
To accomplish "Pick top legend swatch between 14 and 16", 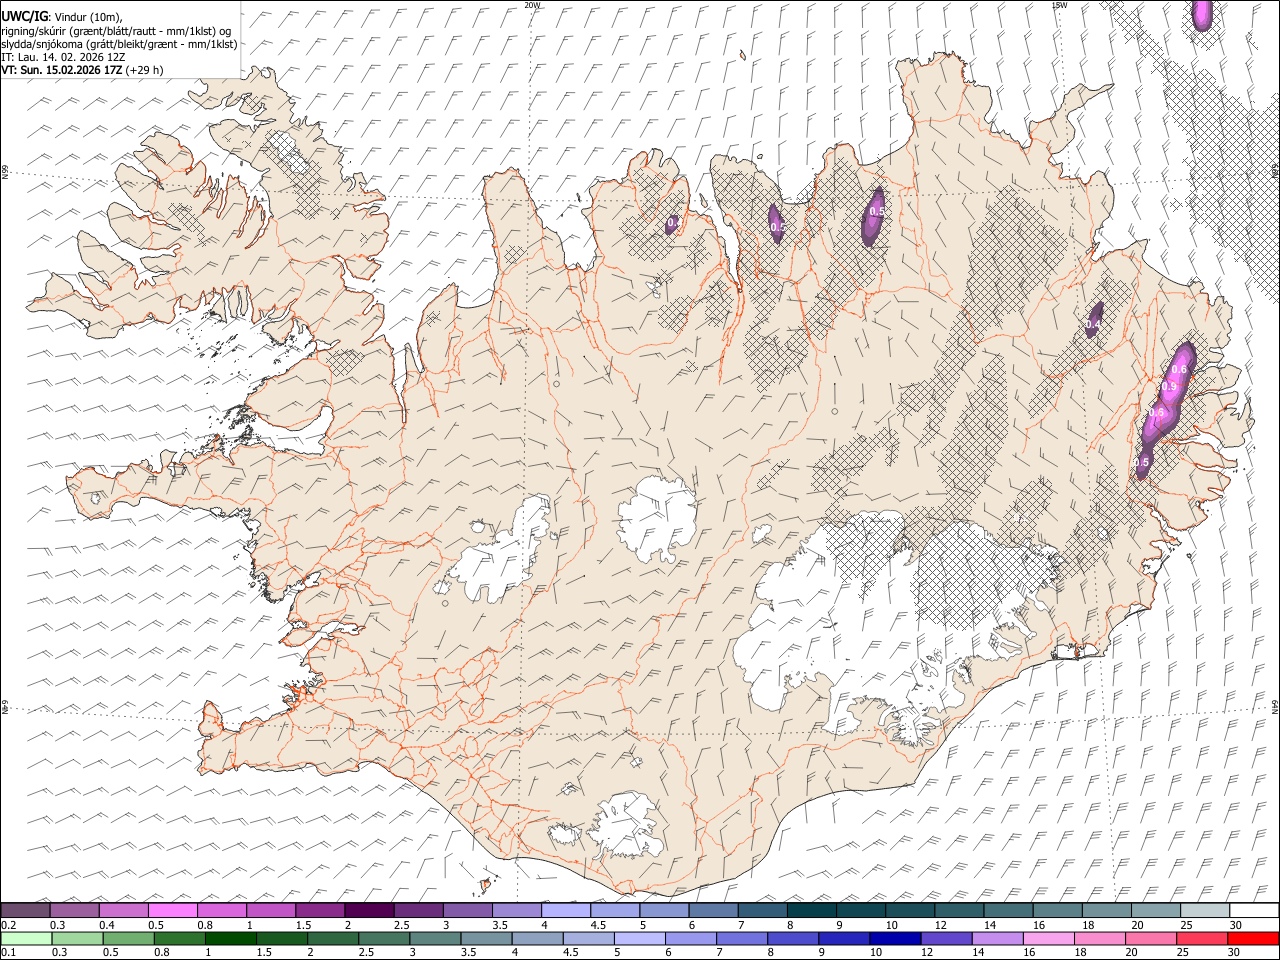I will coord(1008,910).
